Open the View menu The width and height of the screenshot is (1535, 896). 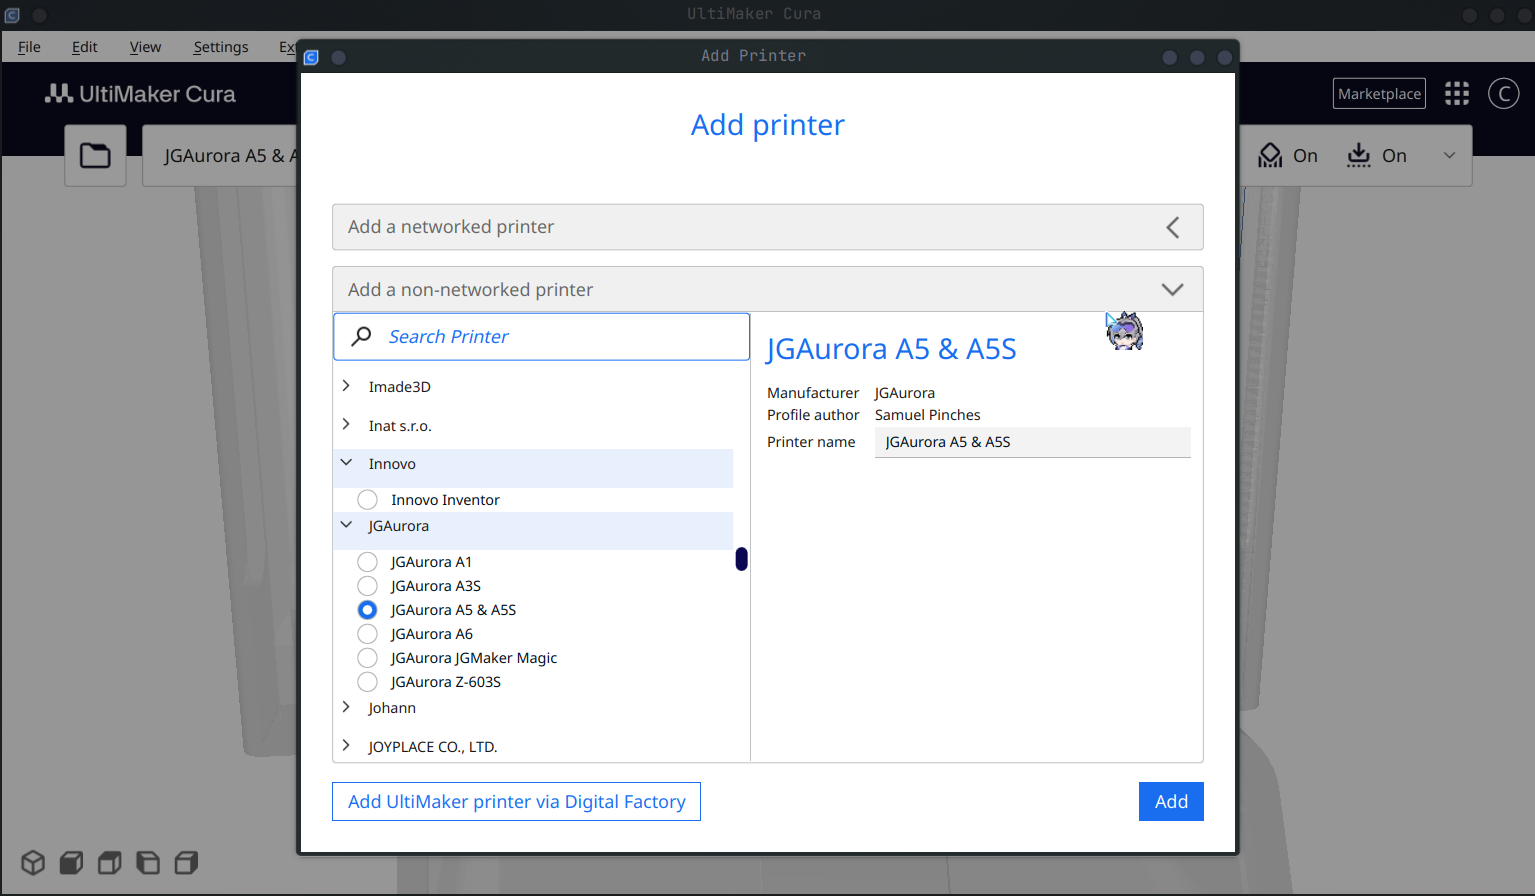click(x=145, y=47)
